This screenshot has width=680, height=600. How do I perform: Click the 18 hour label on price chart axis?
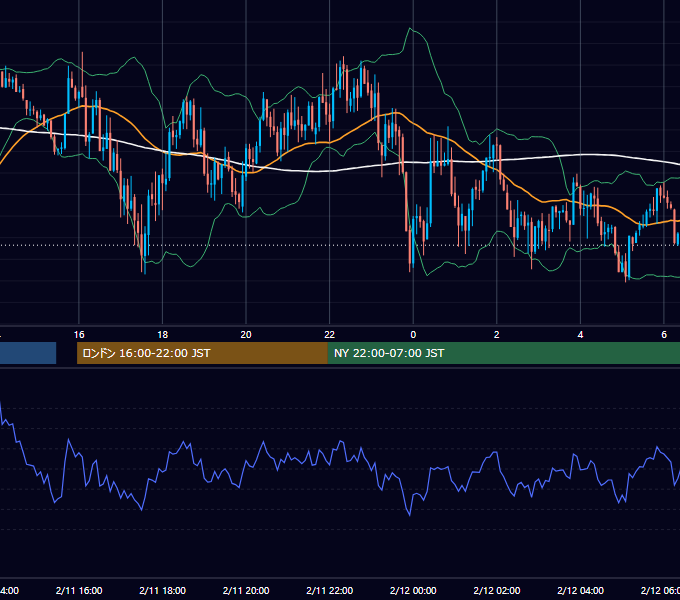click(x=163, y=335)
